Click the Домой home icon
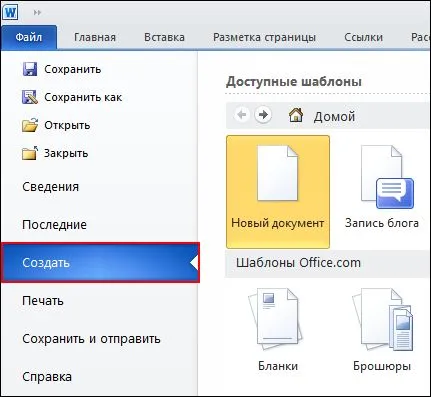 click(x=296, y=115)
